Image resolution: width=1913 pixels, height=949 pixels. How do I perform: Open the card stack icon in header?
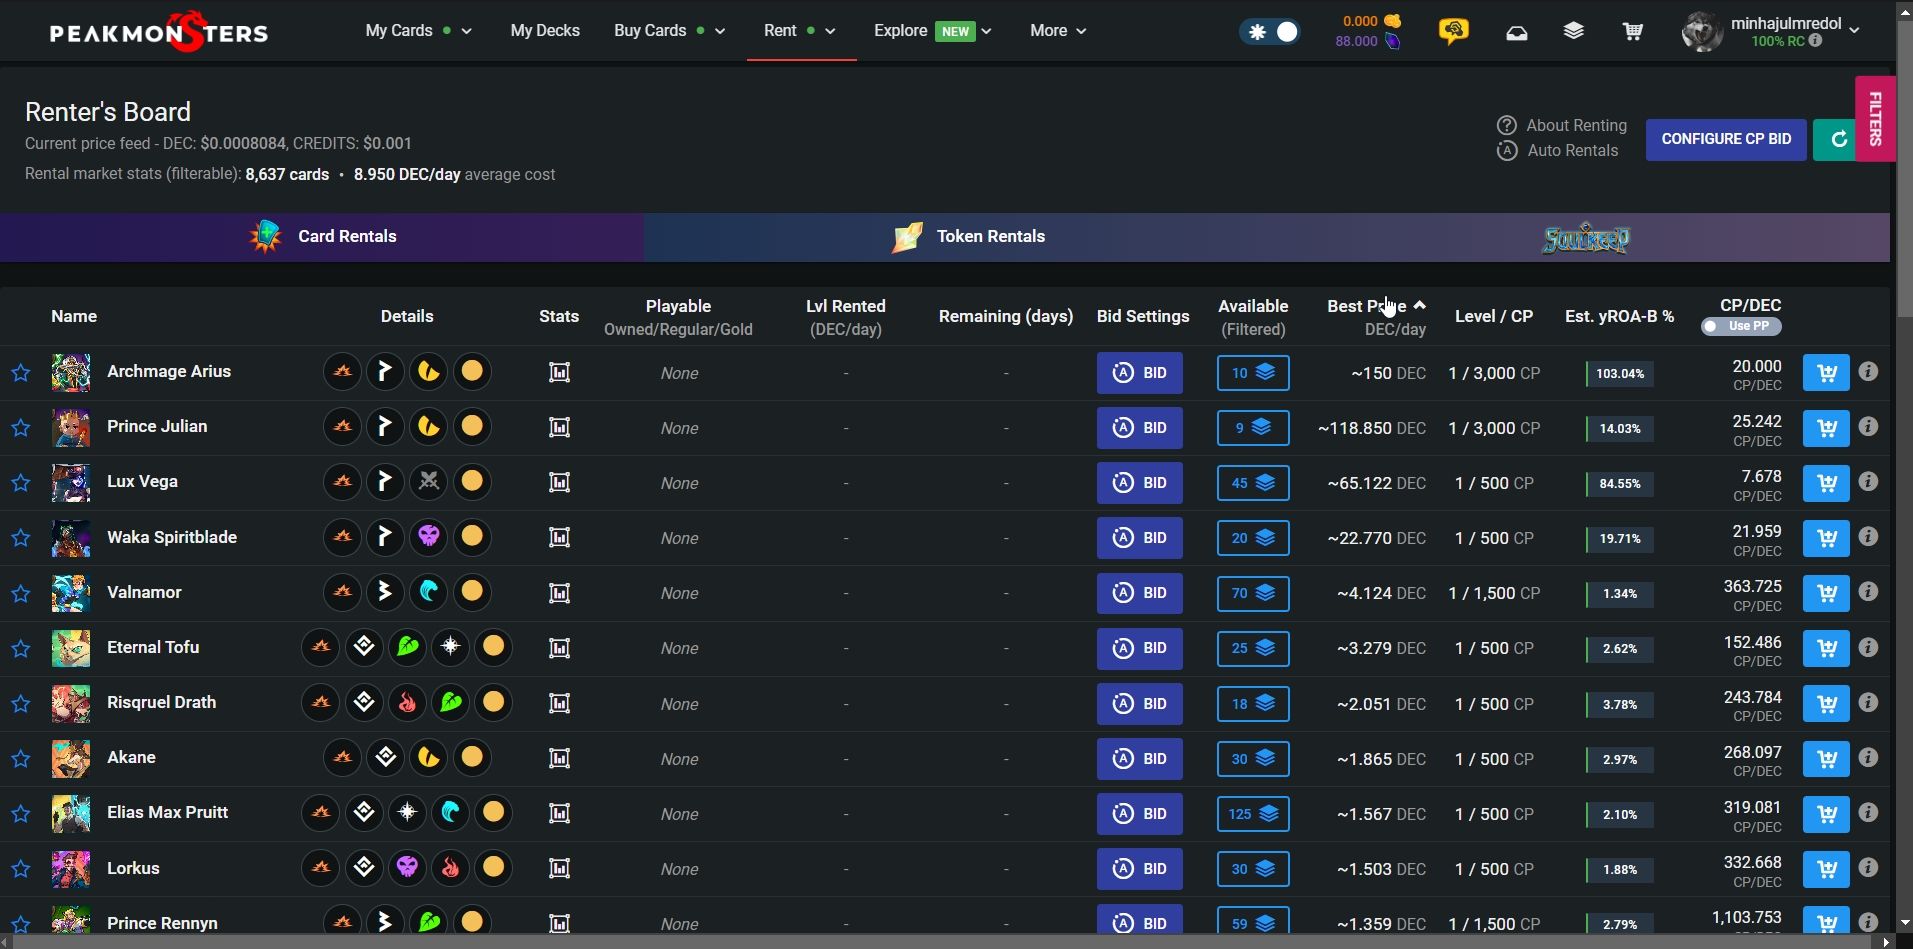tap(1574, 32)
